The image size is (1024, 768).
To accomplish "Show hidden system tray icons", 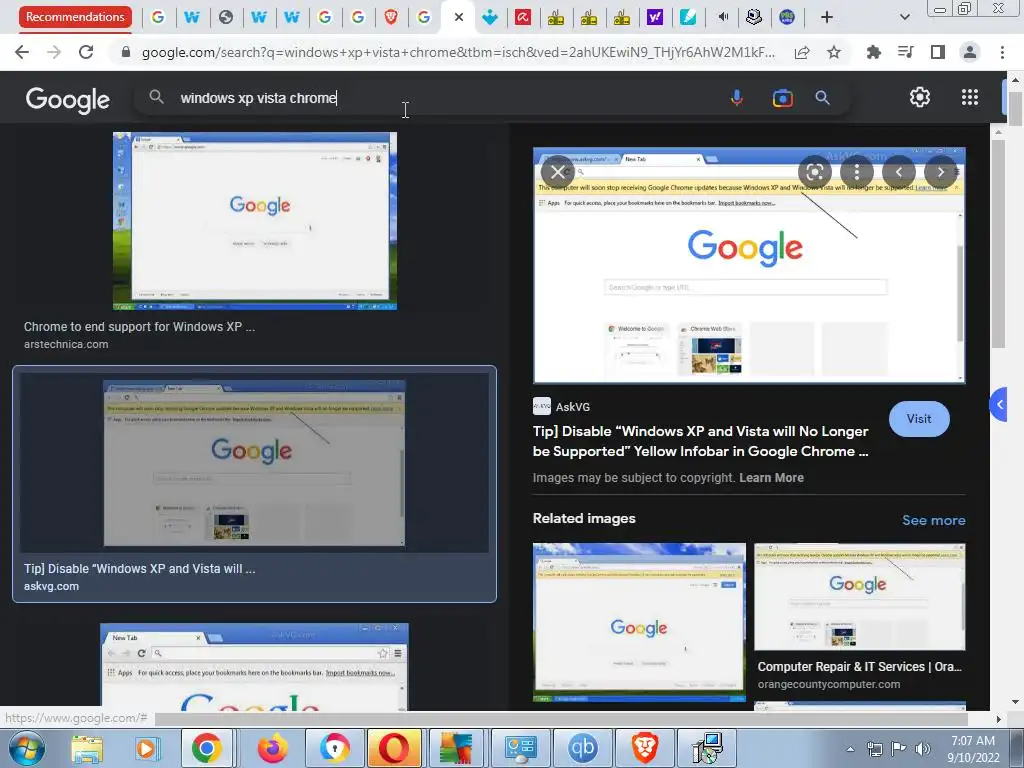I will [x=850, y=749].
